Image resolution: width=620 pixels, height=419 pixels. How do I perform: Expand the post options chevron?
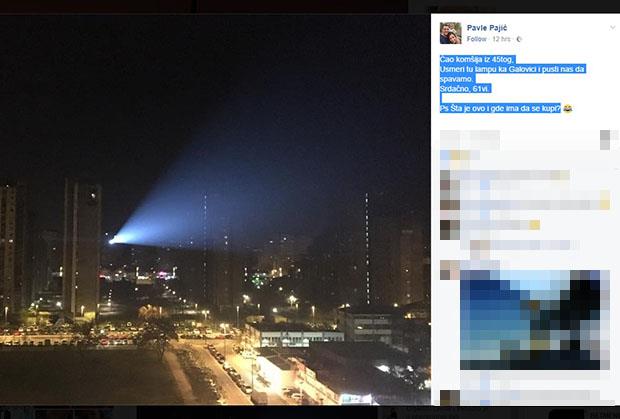click(x=612, y=28)
